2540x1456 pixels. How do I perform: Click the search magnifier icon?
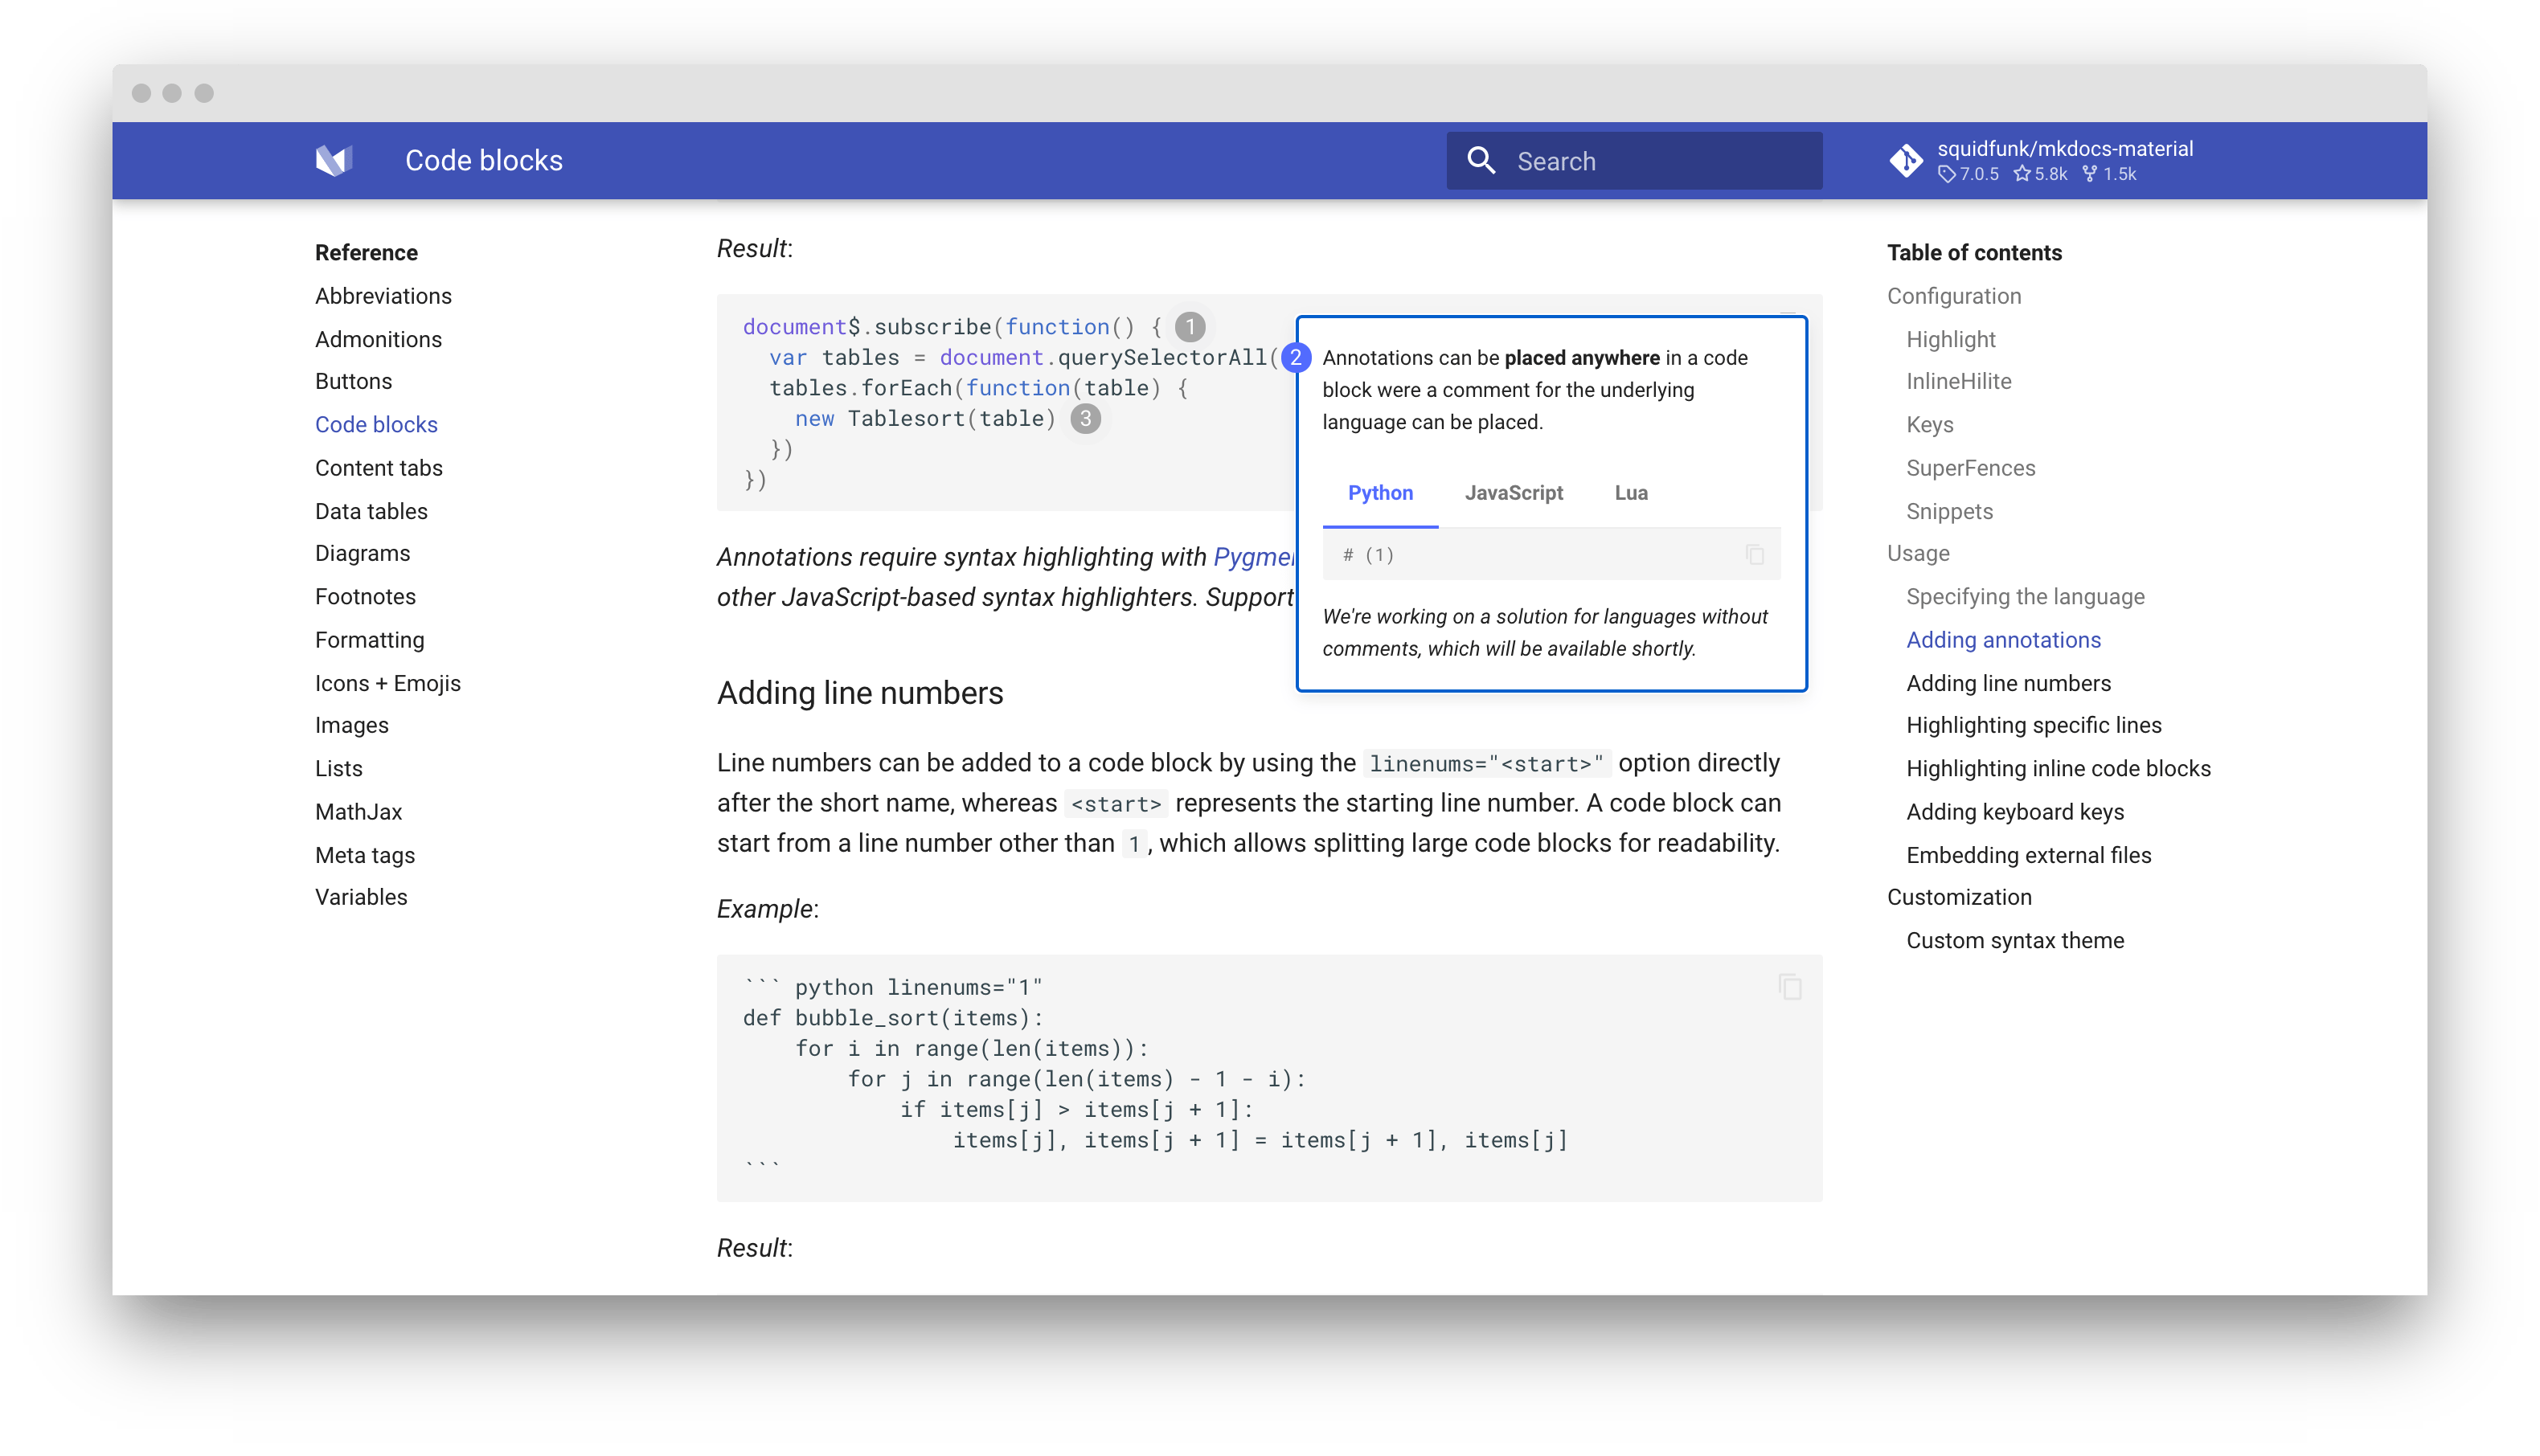pos(1481,161)
